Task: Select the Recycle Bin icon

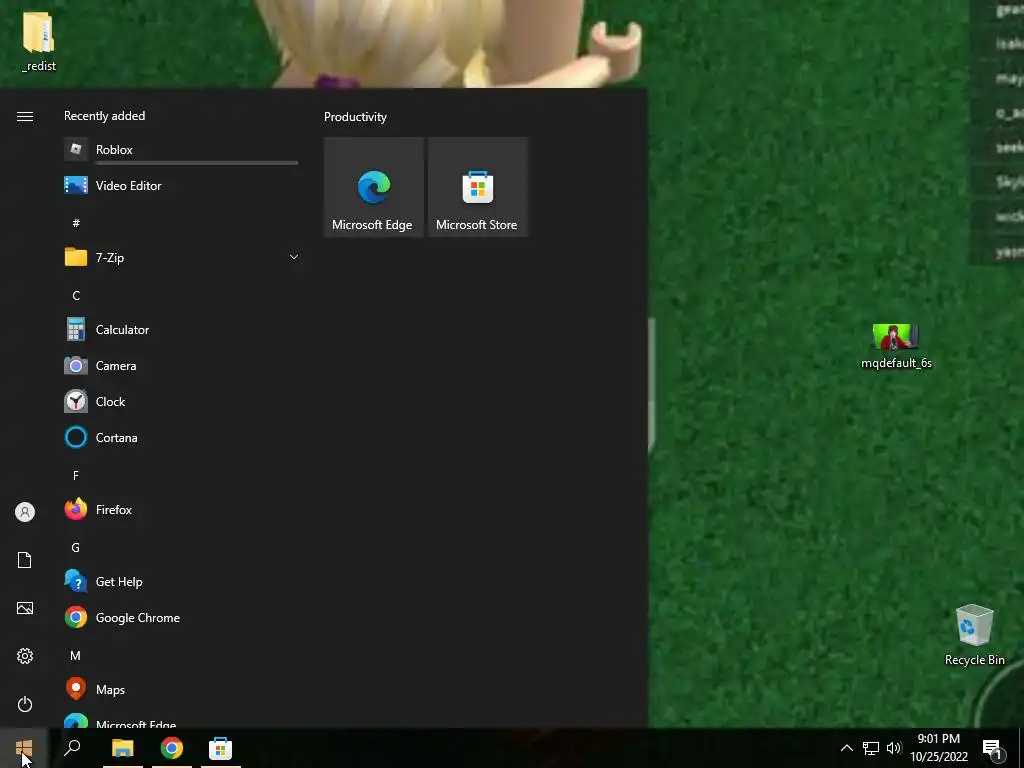Action: tap(974, 635)
